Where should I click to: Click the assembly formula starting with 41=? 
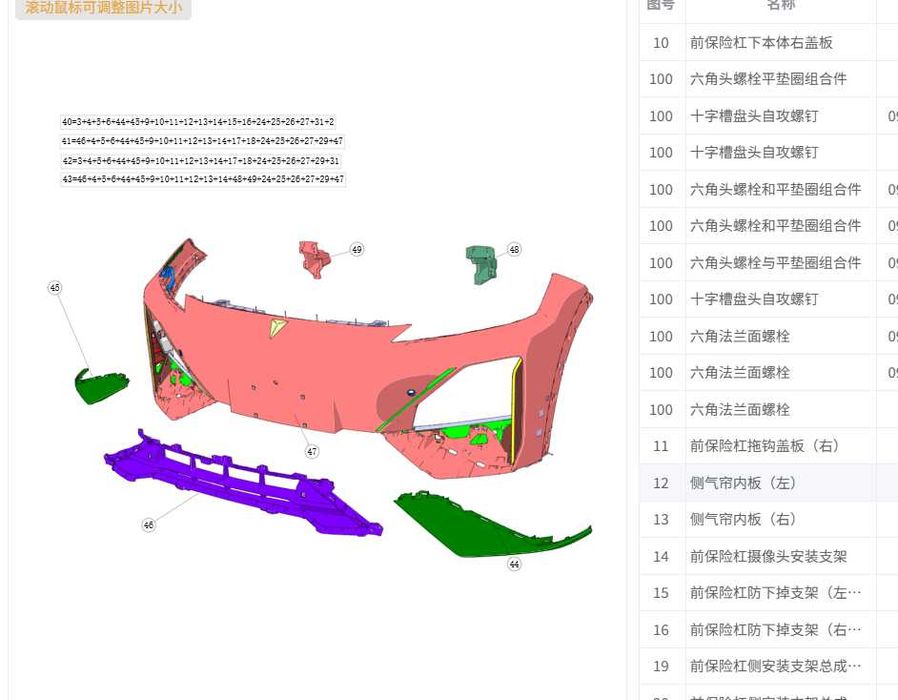pyautogui.click(x=203, y=141)
